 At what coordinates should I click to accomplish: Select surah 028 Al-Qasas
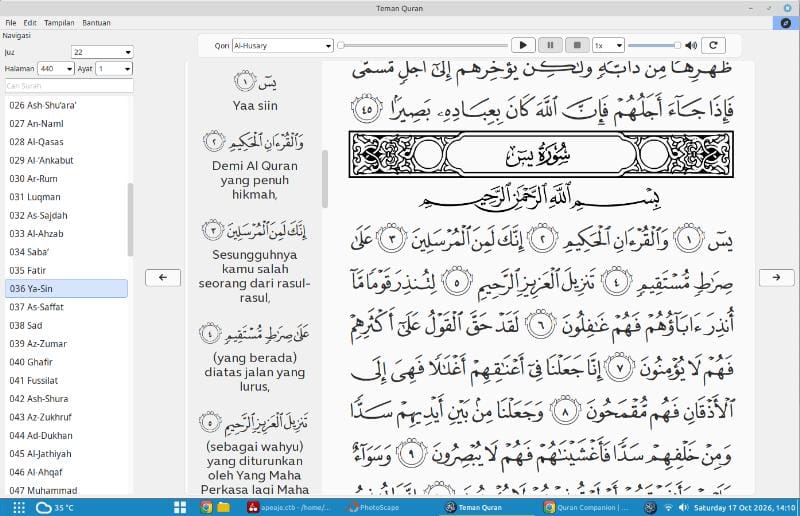click(66, 142)
